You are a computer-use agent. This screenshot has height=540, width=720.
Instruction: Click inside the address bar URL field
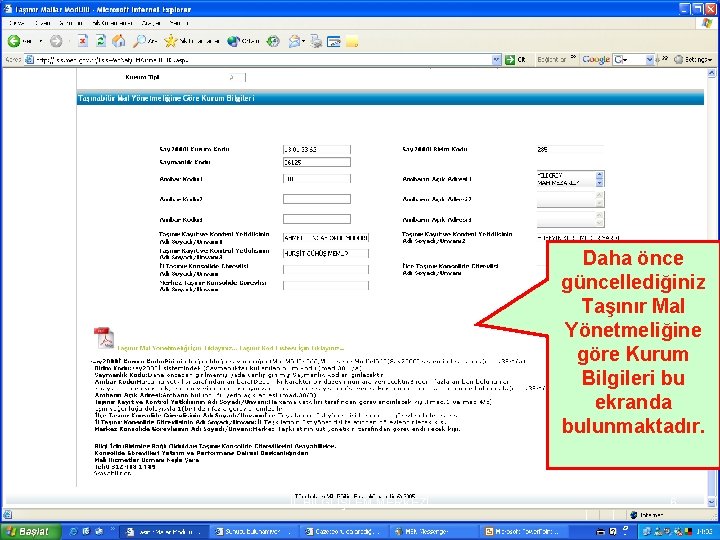coord(263,60)
